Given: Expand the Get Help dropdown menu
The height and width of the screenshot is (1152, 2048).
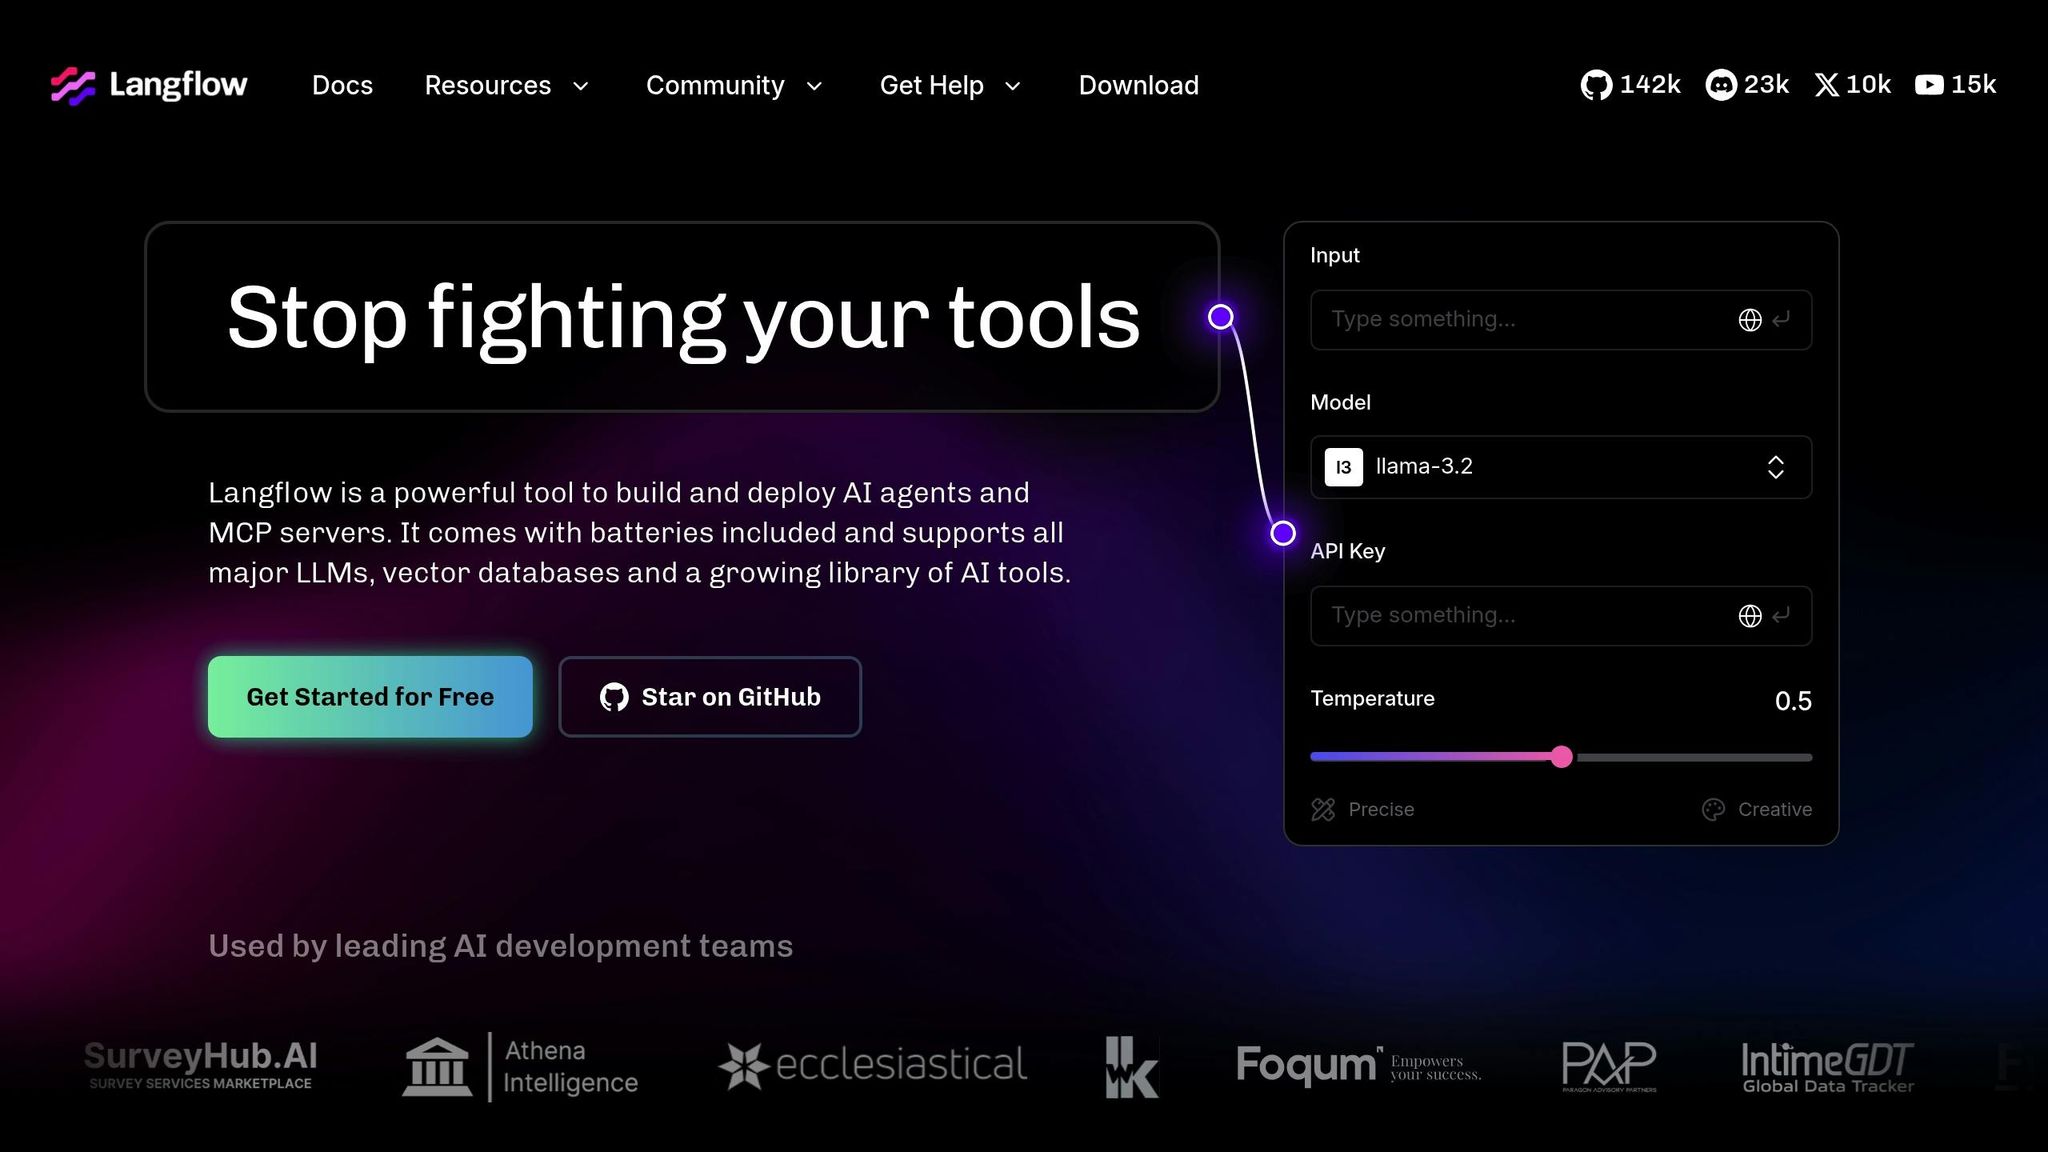Looking at the screenshot, I should (x=950, y=86).
